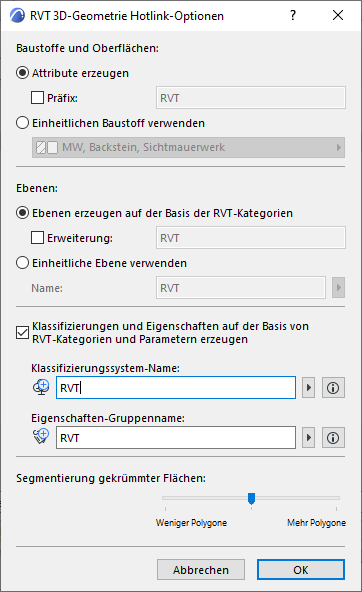Uncheck Klassifizierungen und Eigenschaften erzeugen checkbox
The image size is (362, 592).
22,333
